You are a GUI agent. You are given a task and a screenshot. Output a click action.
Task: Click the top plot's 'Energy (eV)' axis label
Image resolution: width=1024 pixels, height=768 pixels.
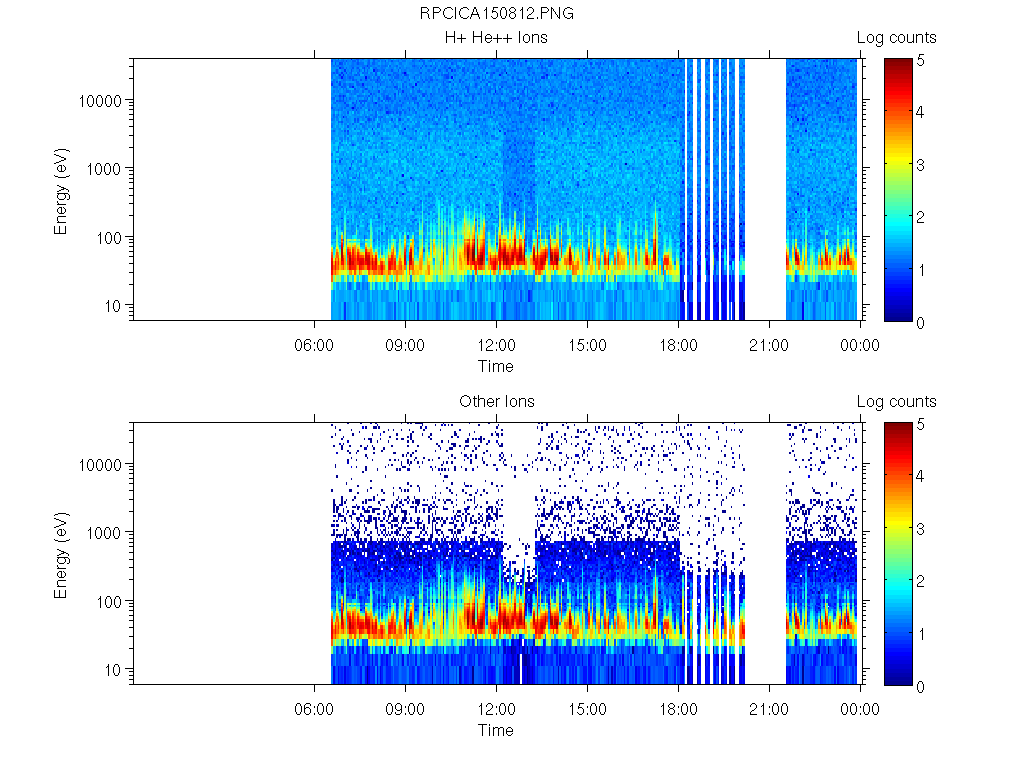pos(61,192)
